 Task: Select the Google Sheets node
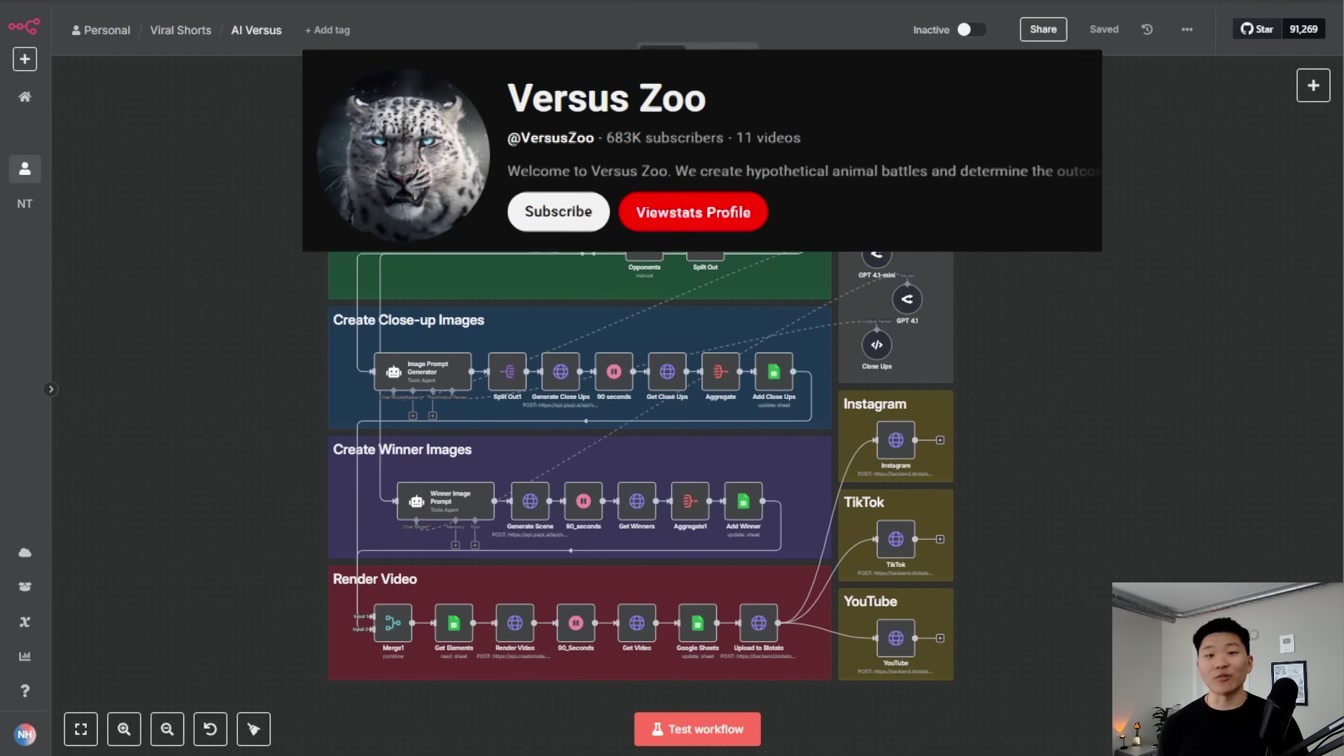point(697,623)
